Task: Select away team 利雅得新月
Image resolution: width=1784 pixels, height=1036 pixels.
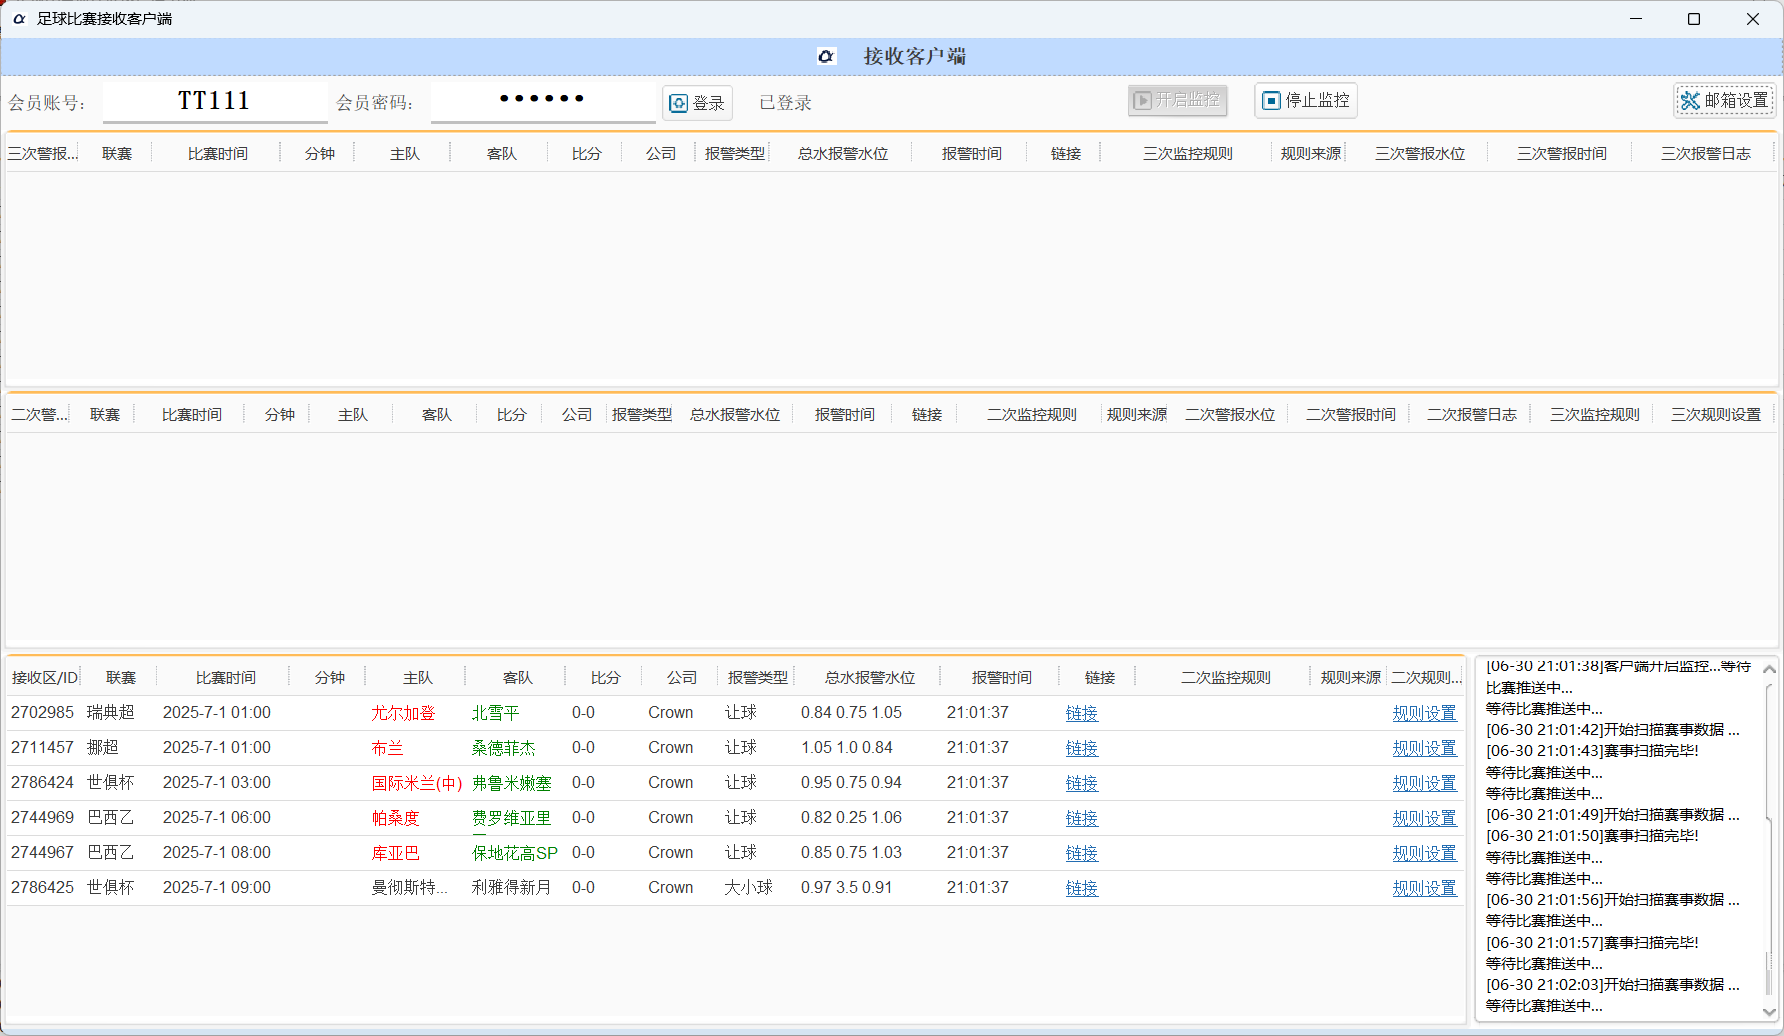Action: coord(511,887)
